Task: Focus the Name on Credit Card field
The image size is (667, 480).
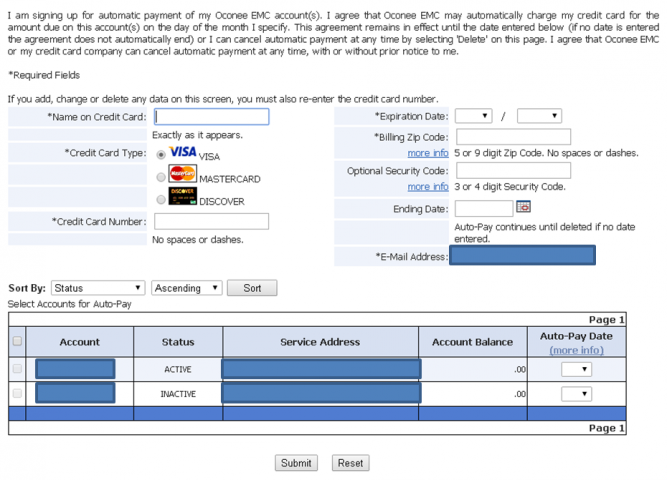Action: click(x=211, y=117)
